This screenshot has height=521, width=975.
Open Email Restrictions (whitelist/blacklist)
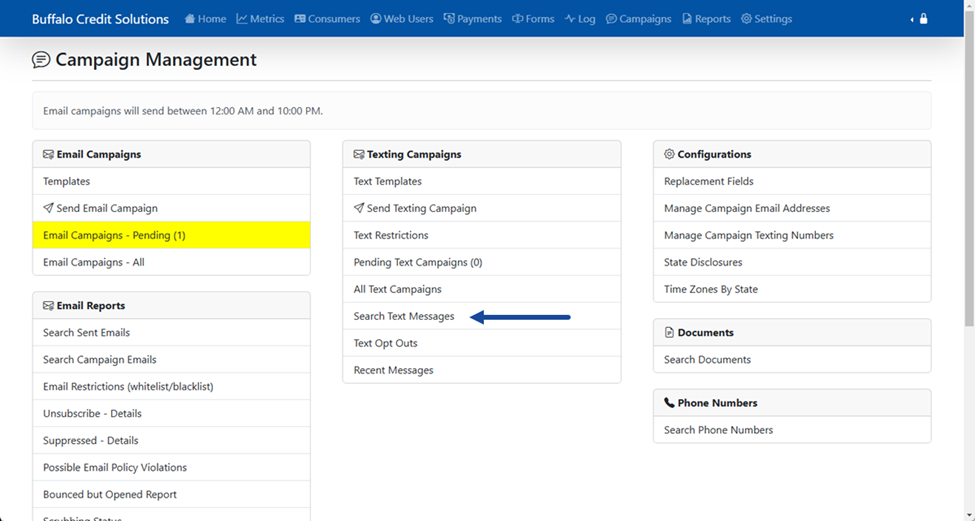172,386
